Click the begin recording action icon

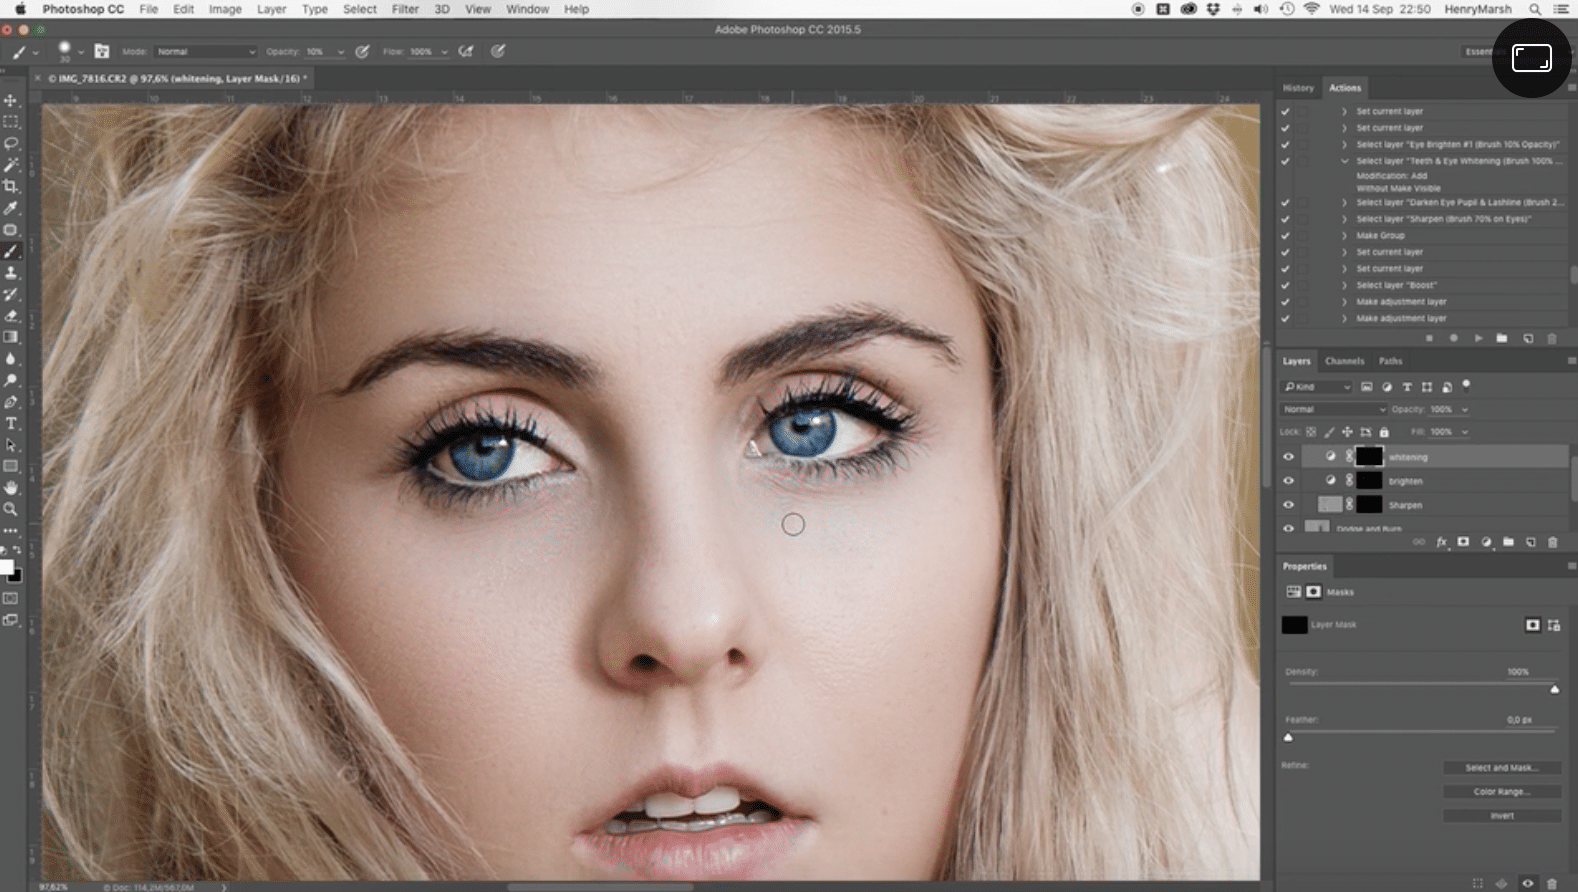(x=1453, y=338)
